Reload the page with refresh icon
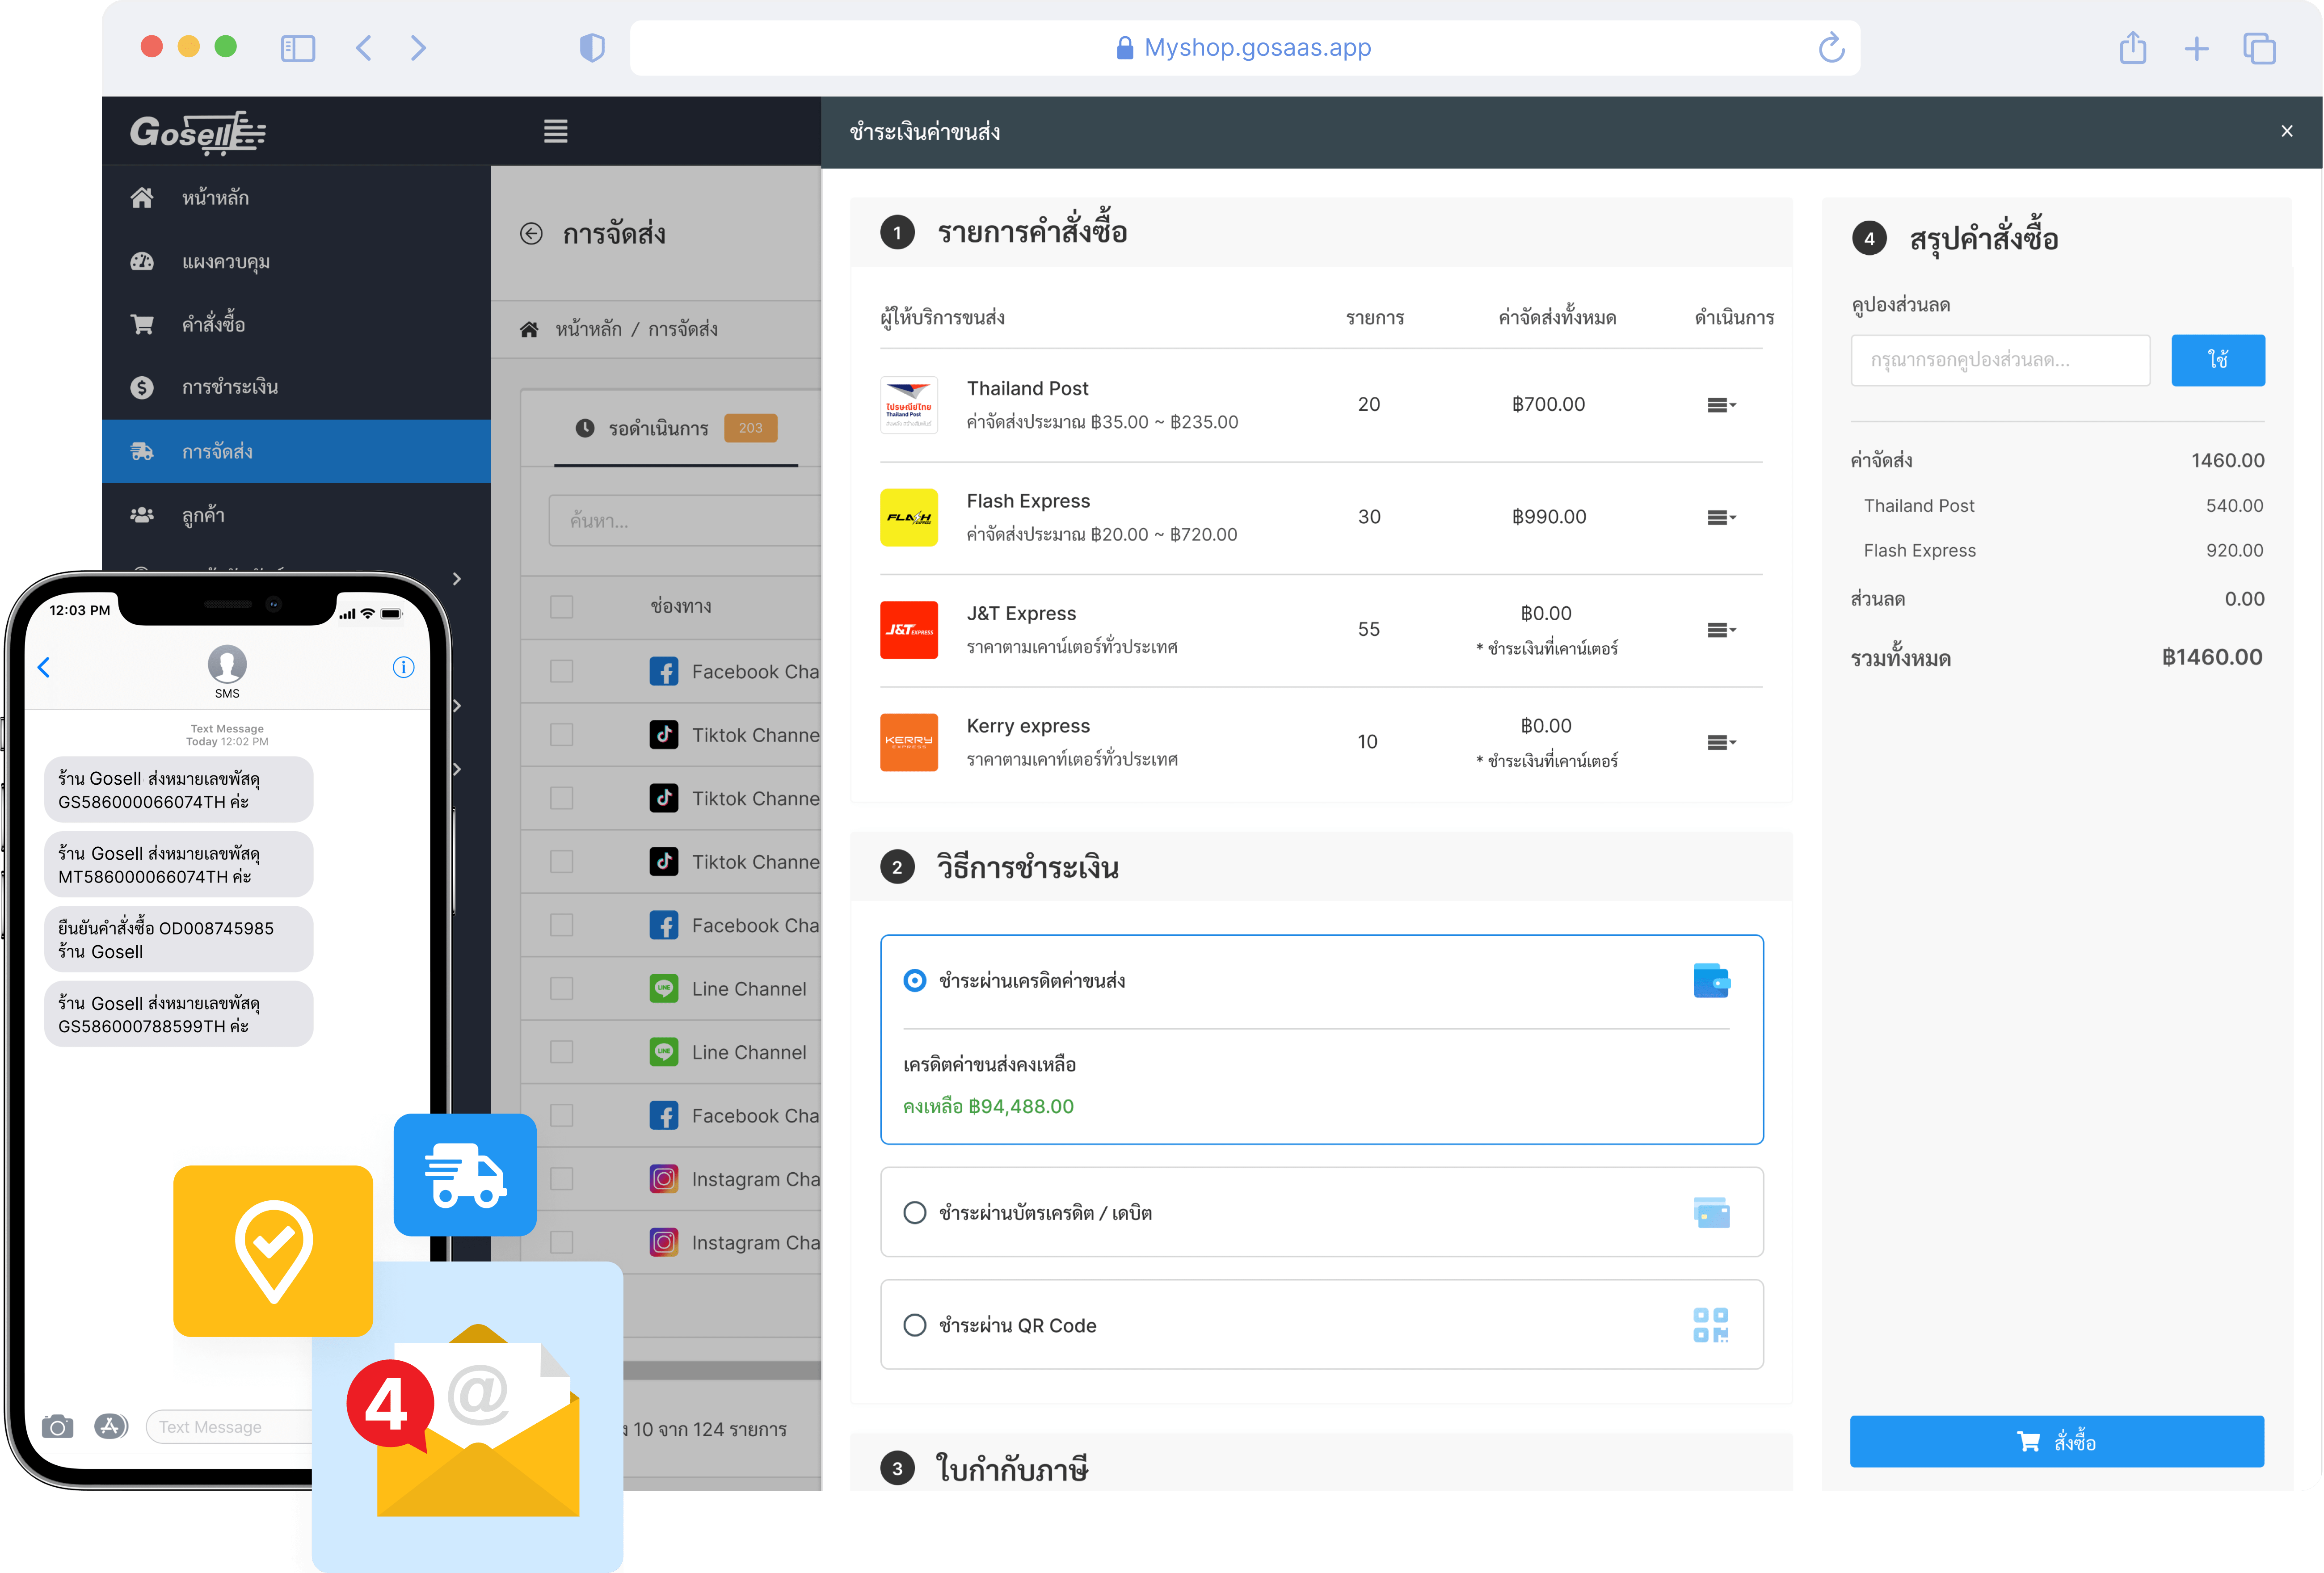This screenshot has width=2324, height=1573. point(1831,47)
